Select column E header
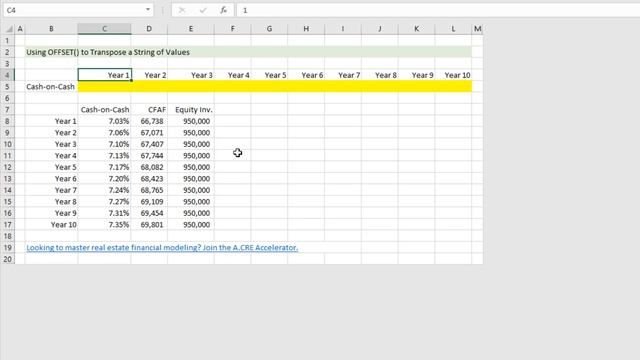The image size is (640, 360). (191, 29)
